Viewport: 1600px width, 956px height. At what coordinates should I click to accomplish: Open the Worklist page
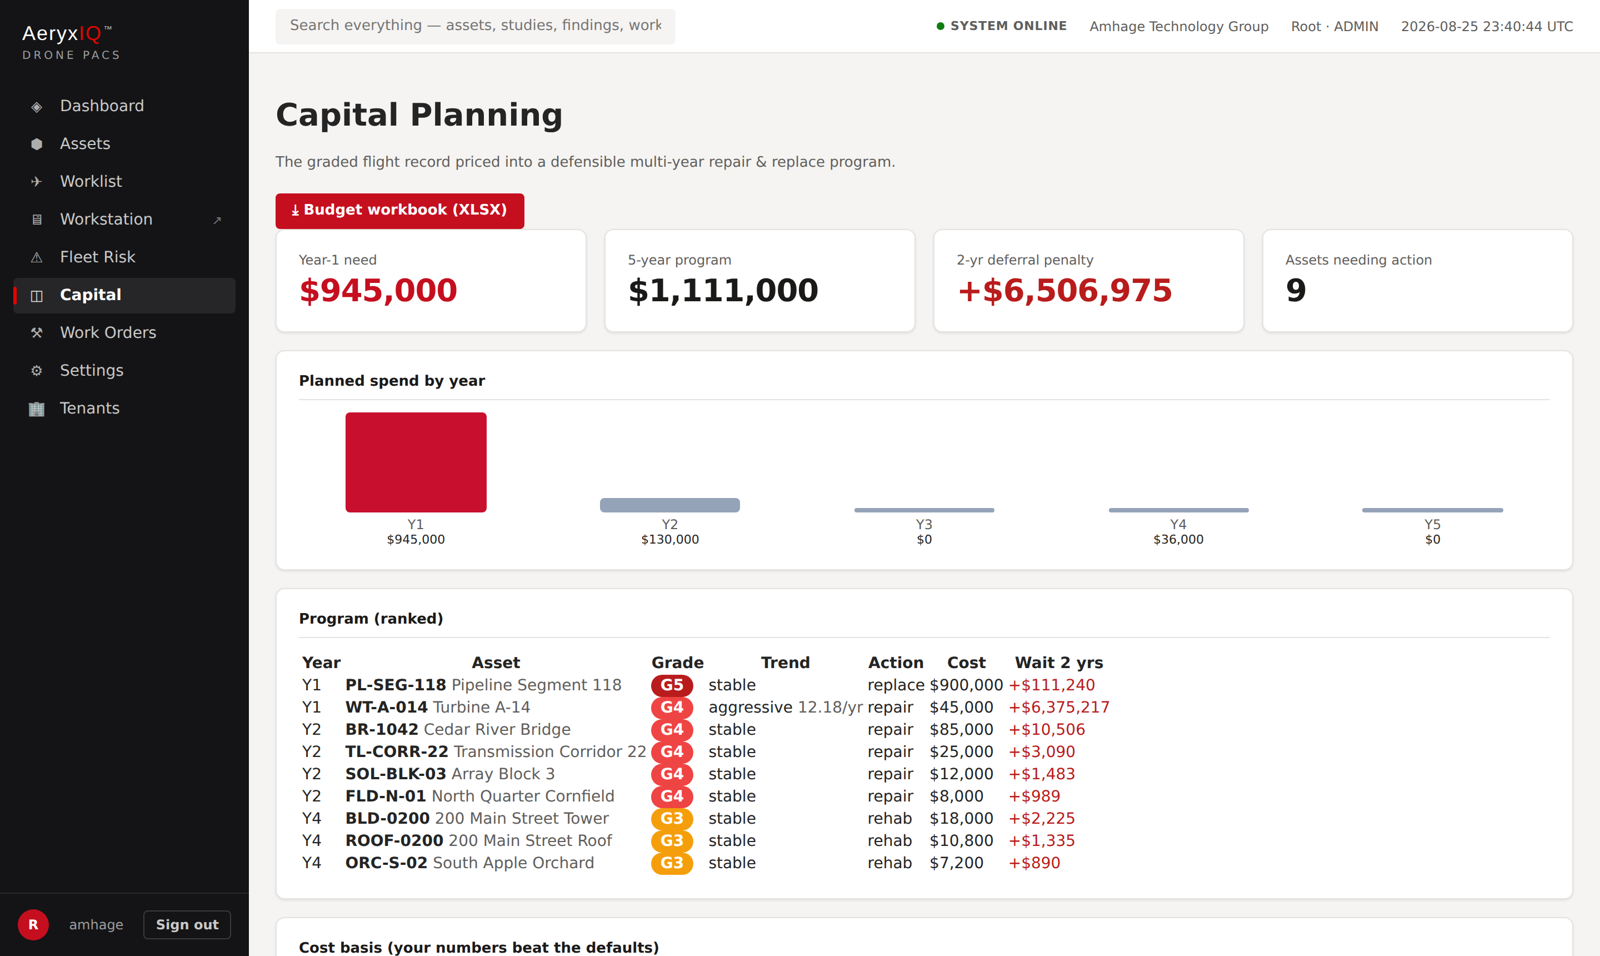(124, 182)
